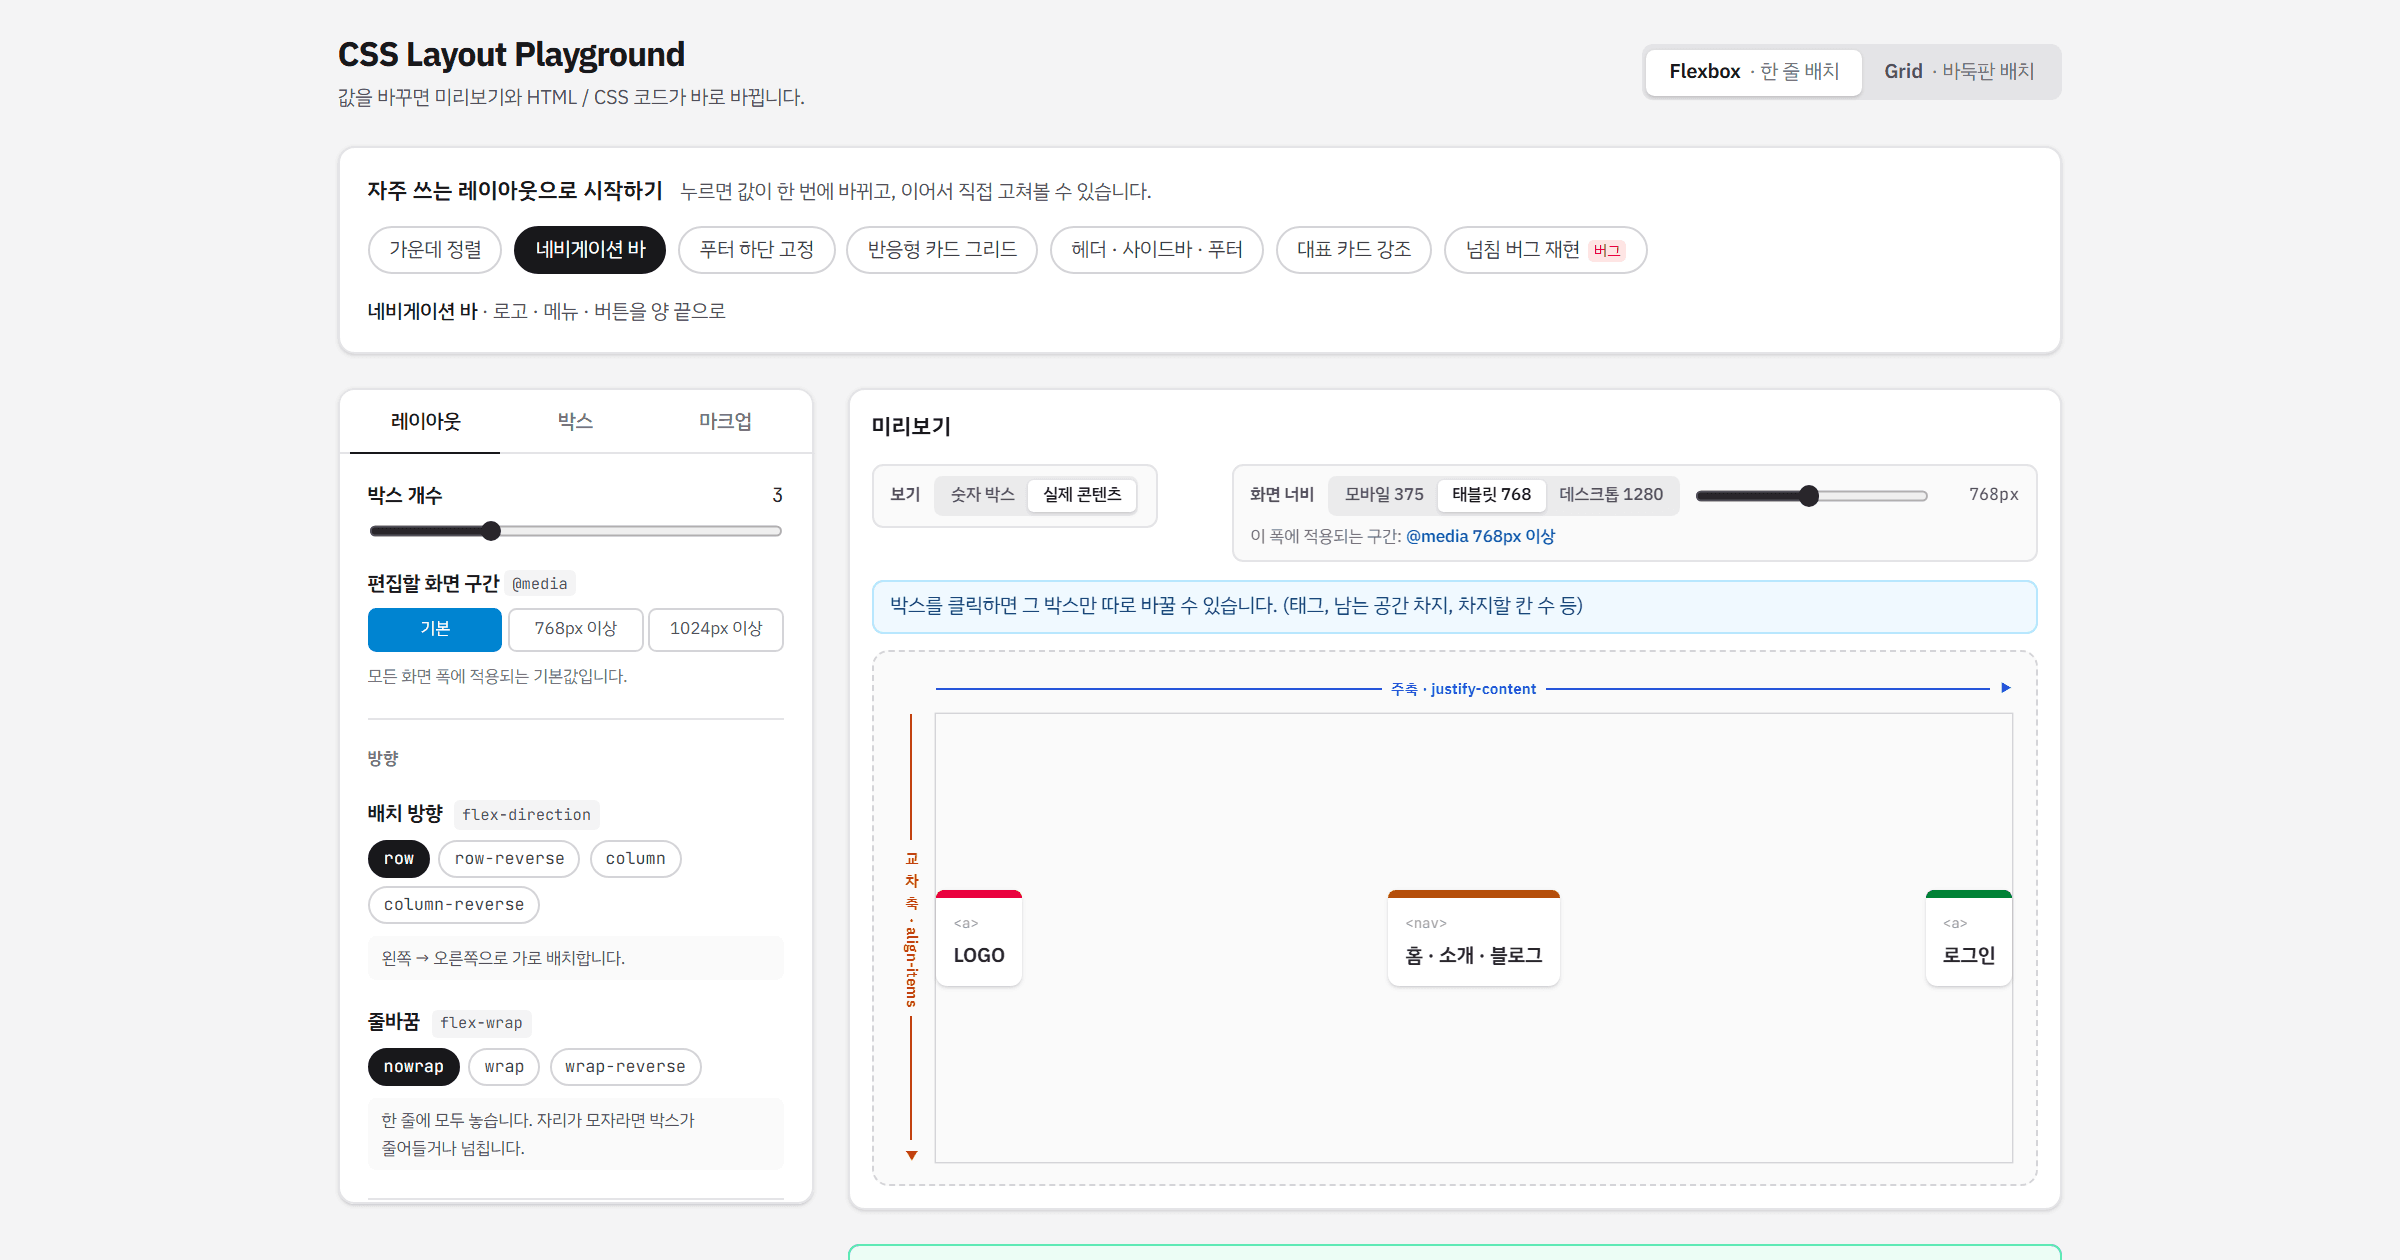The height and width of the screenshot is (1260, 2400).
Task: Show 숫자 박스 view in preview
Action: point(982,495)
